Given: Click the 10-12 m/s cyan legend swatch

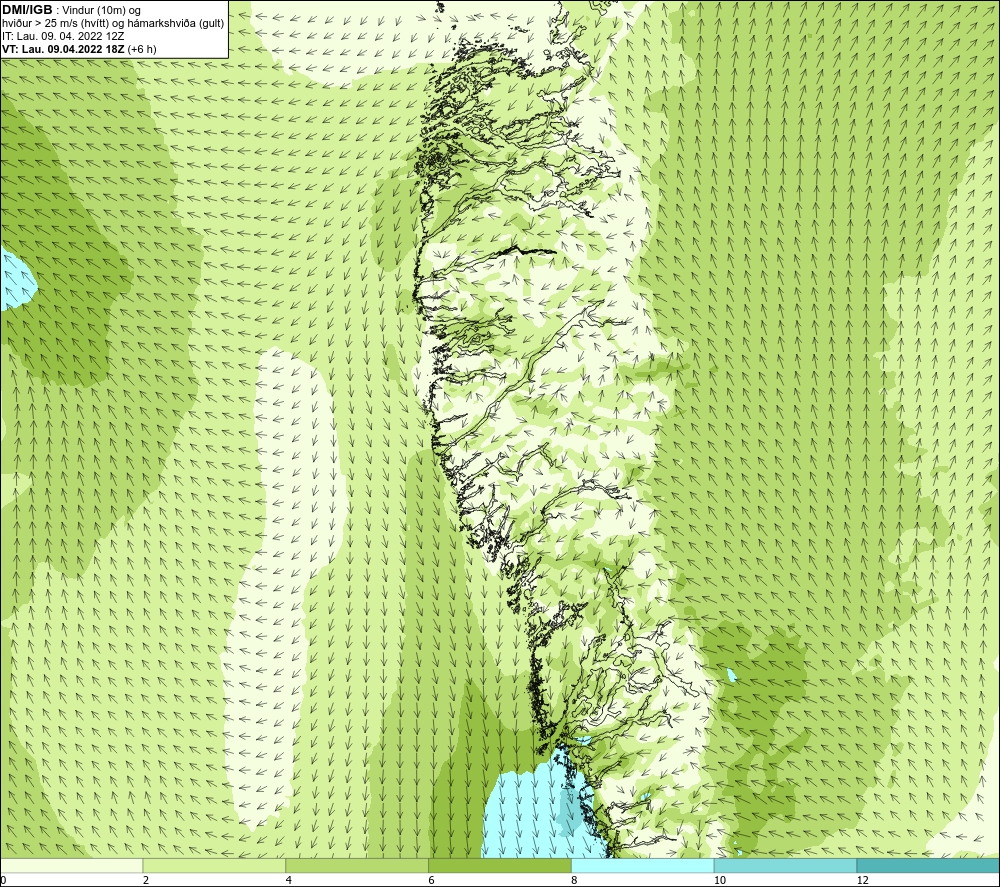Looking at the screenshot, I should tap(786, 865).
